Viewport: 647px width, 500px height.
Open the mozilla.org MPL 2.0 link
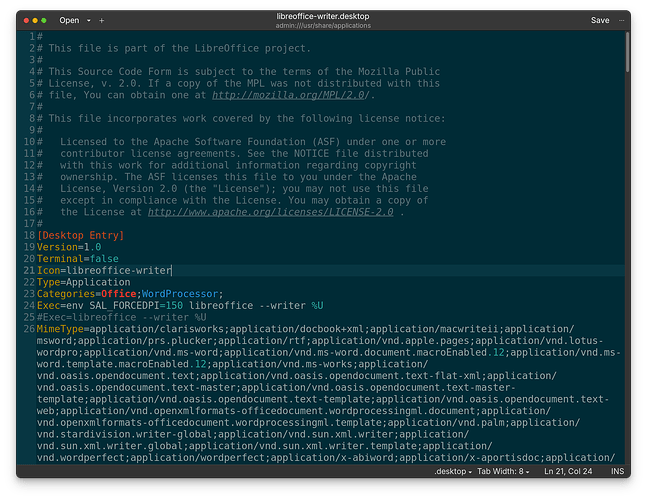tap(290, 95)
